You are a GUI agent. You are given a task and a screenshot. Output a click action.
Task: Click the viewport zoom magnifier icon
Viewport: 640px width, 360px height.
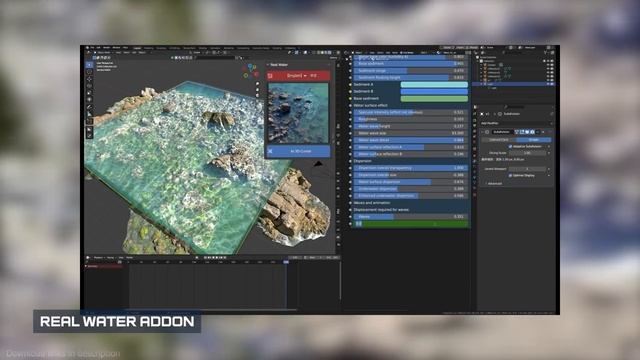257,83
